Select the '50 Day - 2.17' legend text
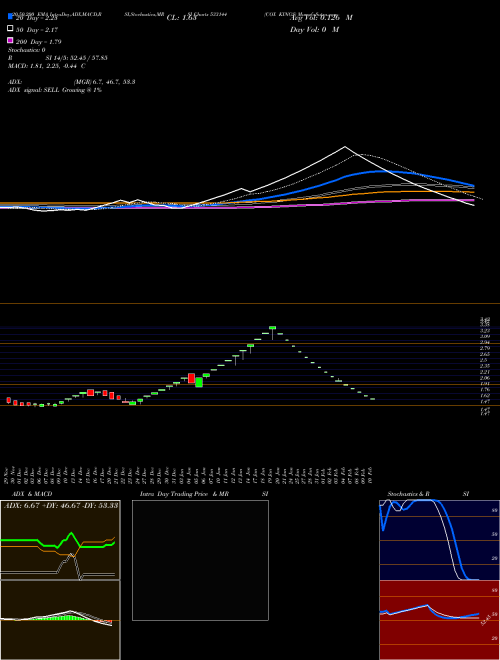This screenshot has width=500, height=660. pyautogui.click(x=37, y=30)
